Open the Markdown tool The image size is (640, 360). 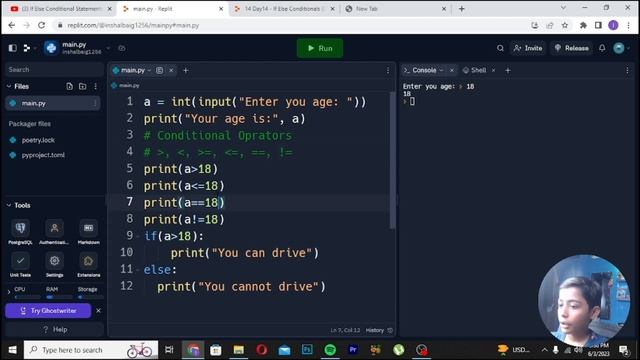[x=89, y=231]
